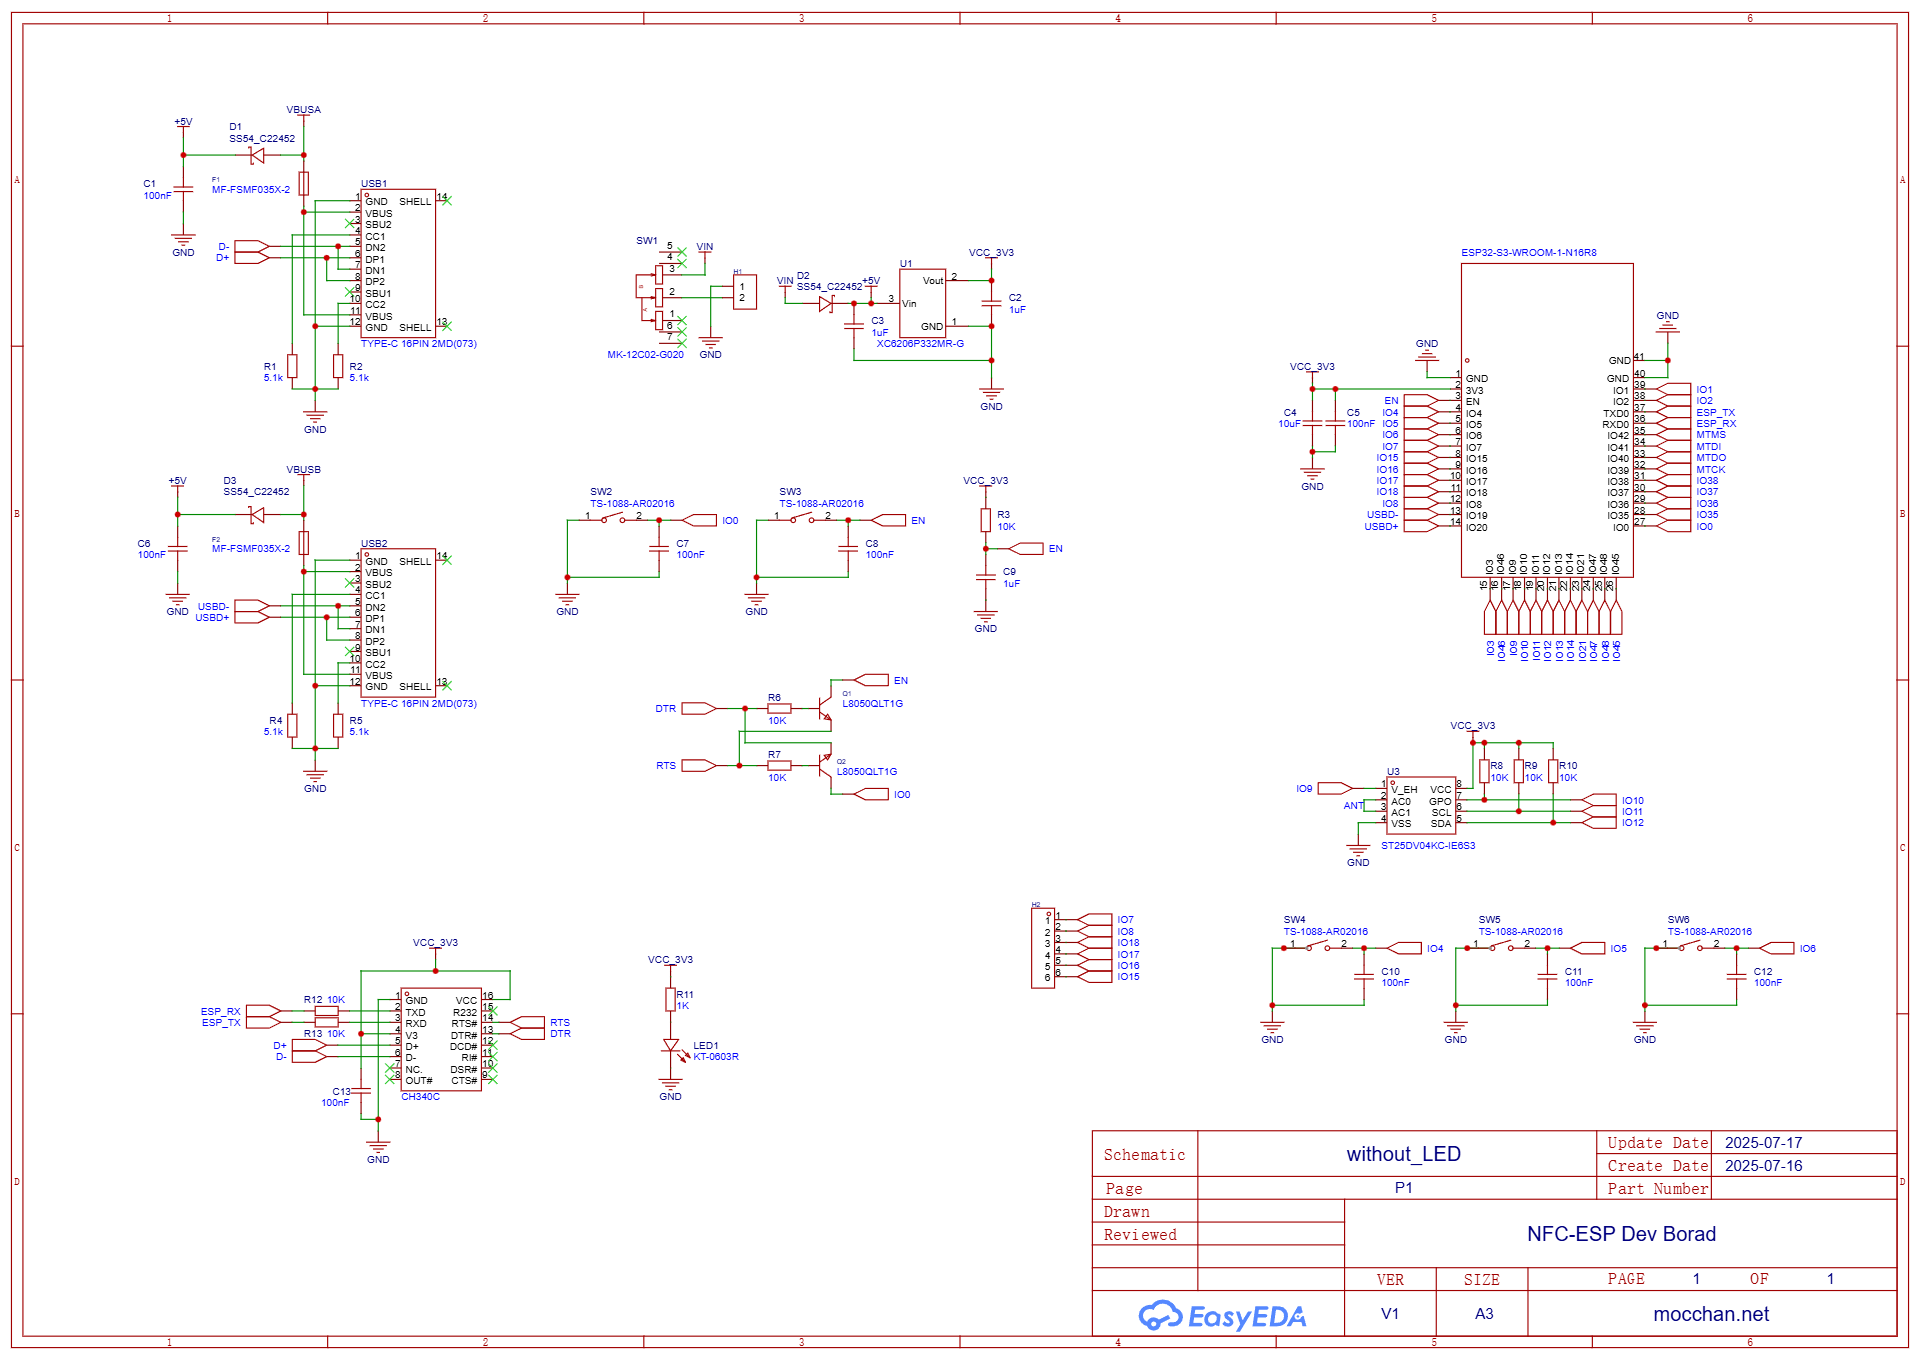This screenshot has height=1360, width=1920.
Task: Select the R10 pull-up resistor designator
Action: click(1568, 766)
